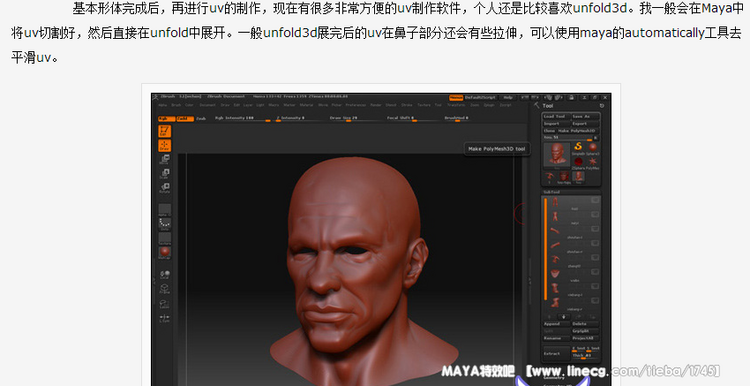
Task: Open the Document menu
Action: tap(208, 105)
